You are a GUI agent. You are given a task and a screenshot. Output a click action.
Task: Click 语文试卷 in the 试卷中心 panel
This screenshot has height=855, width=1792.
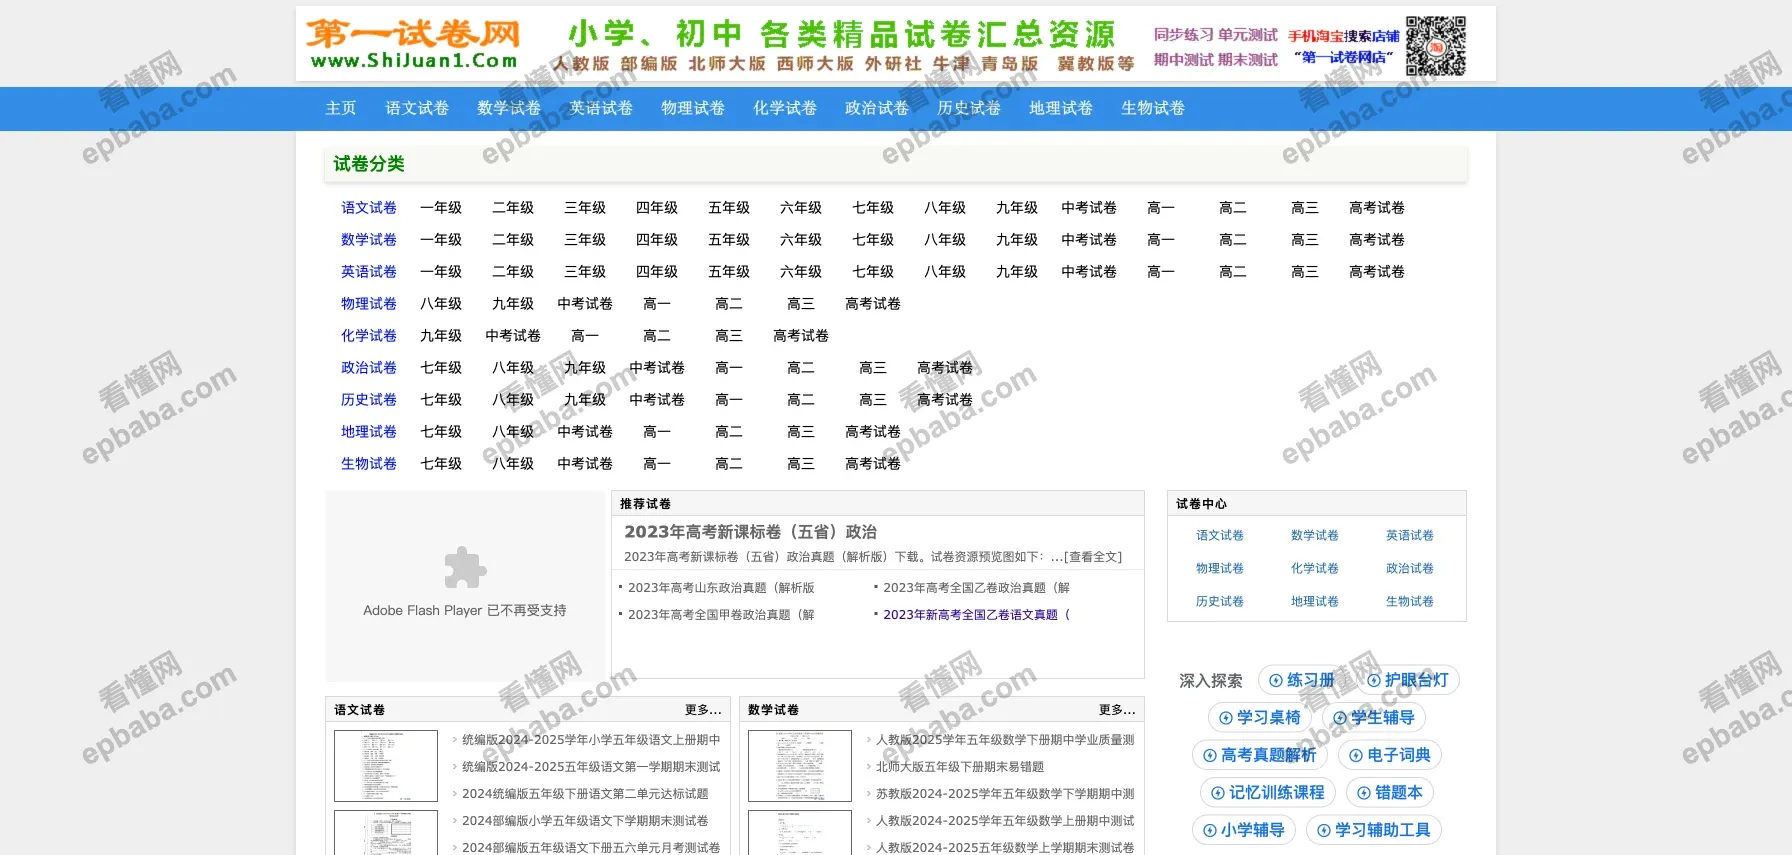coord(1220,536)
